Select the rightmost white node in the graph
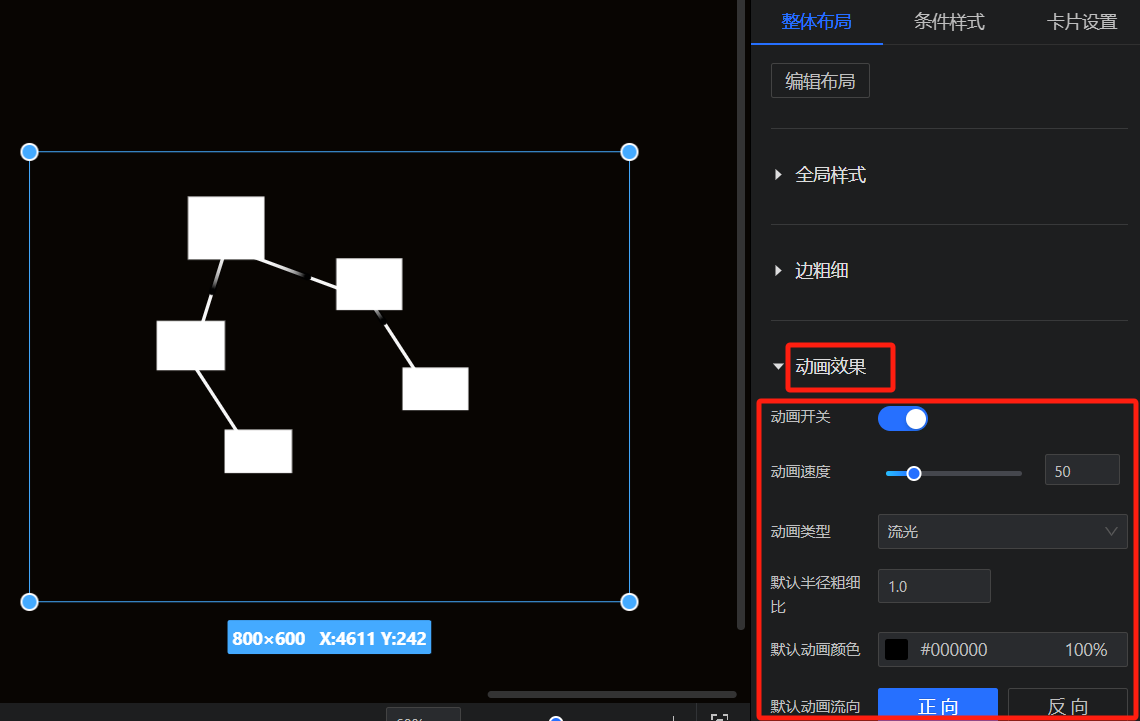The width and height of the screenshot is (1140, 721). pos(435,389)
